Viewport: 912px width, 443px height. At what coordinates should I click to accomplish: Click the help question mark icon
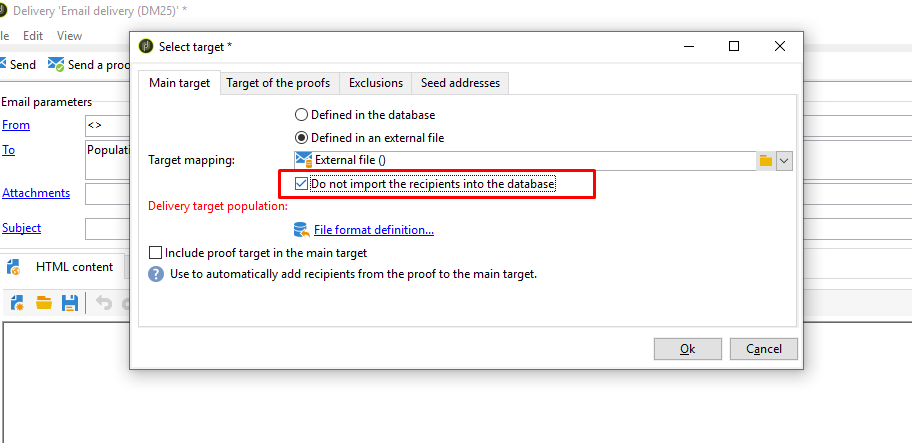point(156,274)
